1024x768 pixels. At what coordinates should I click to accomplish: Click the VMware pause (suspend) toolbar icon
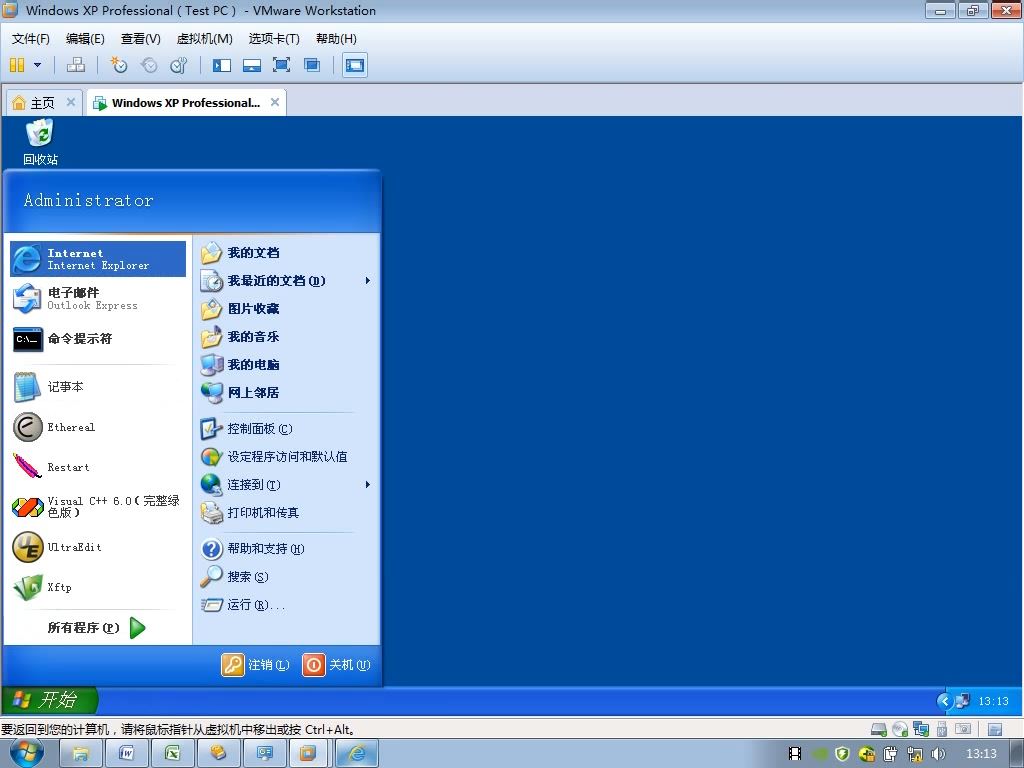point(17,65)
